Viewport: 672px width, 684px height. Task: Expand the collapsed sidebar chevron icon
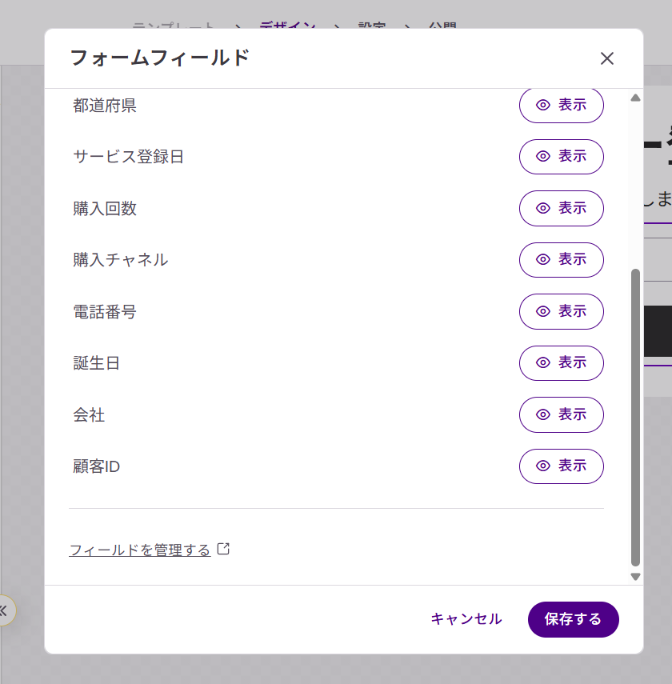tap(3, 610)
